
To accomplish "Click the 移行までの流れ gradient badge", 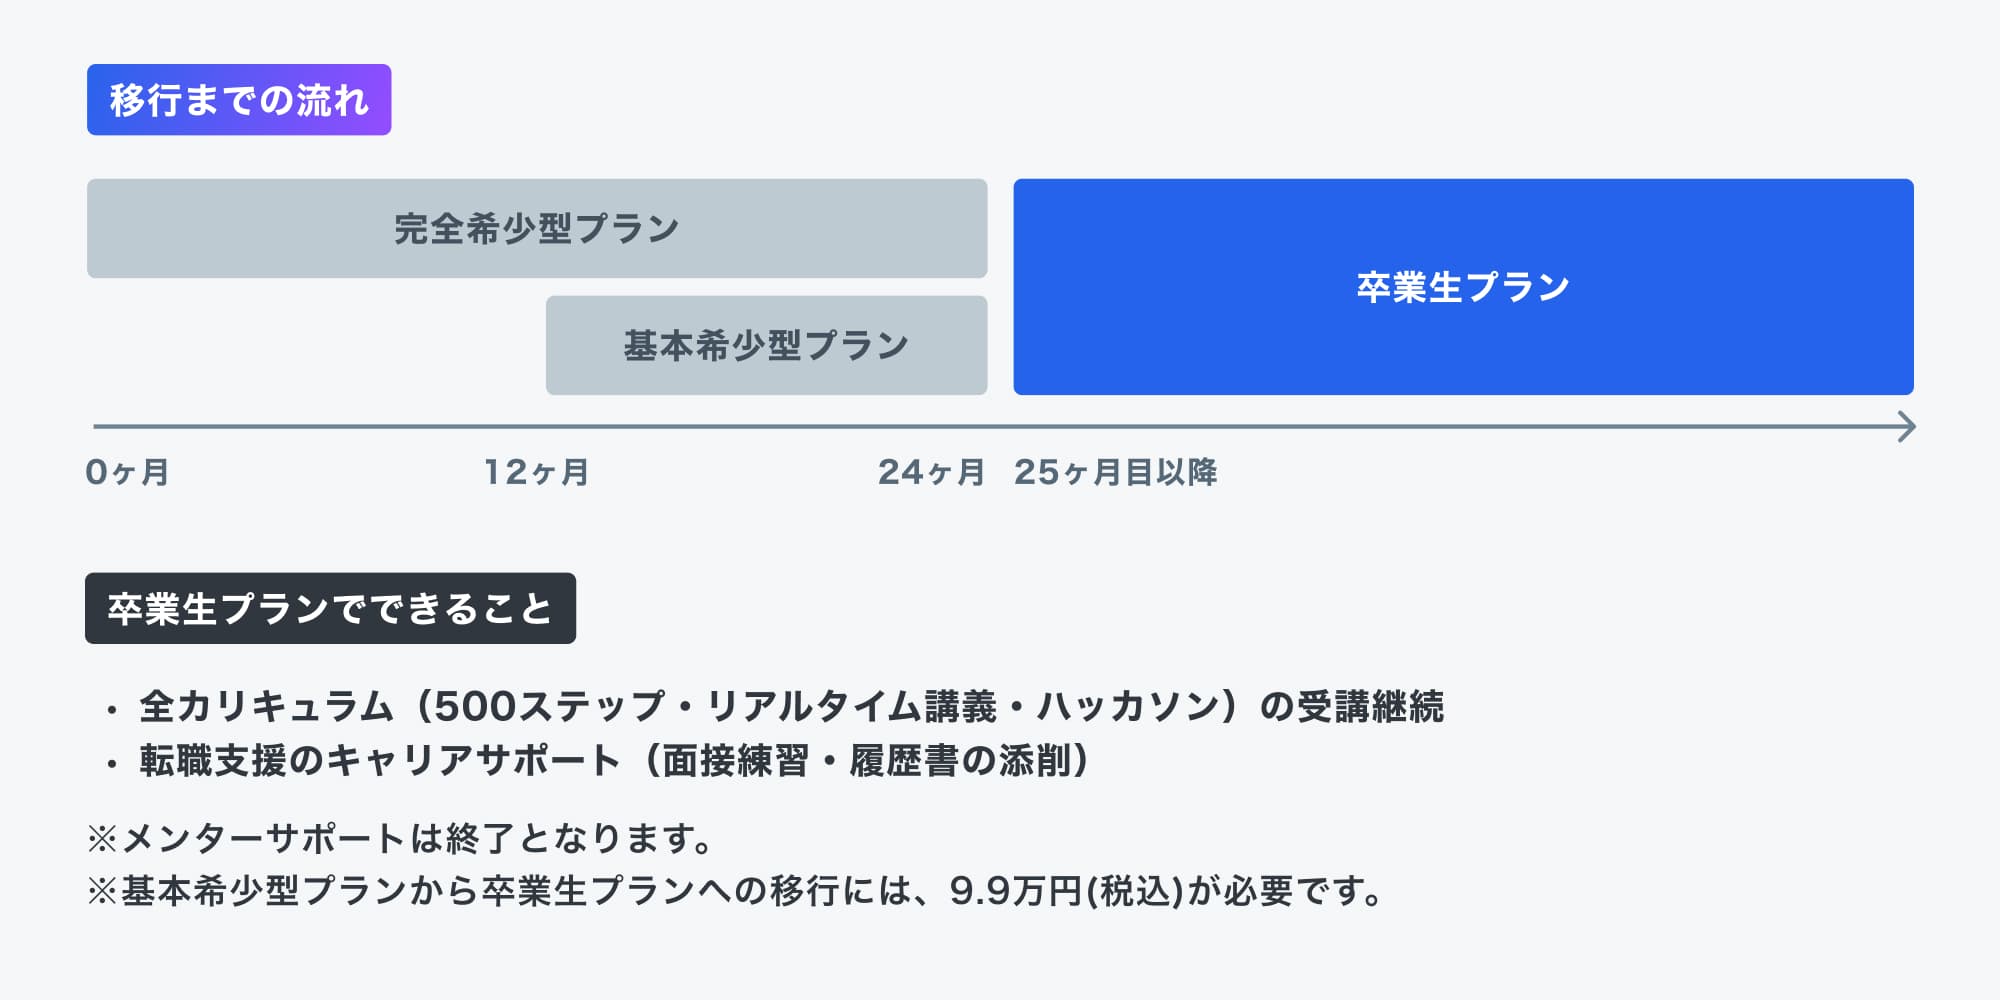I will point(239,100).
